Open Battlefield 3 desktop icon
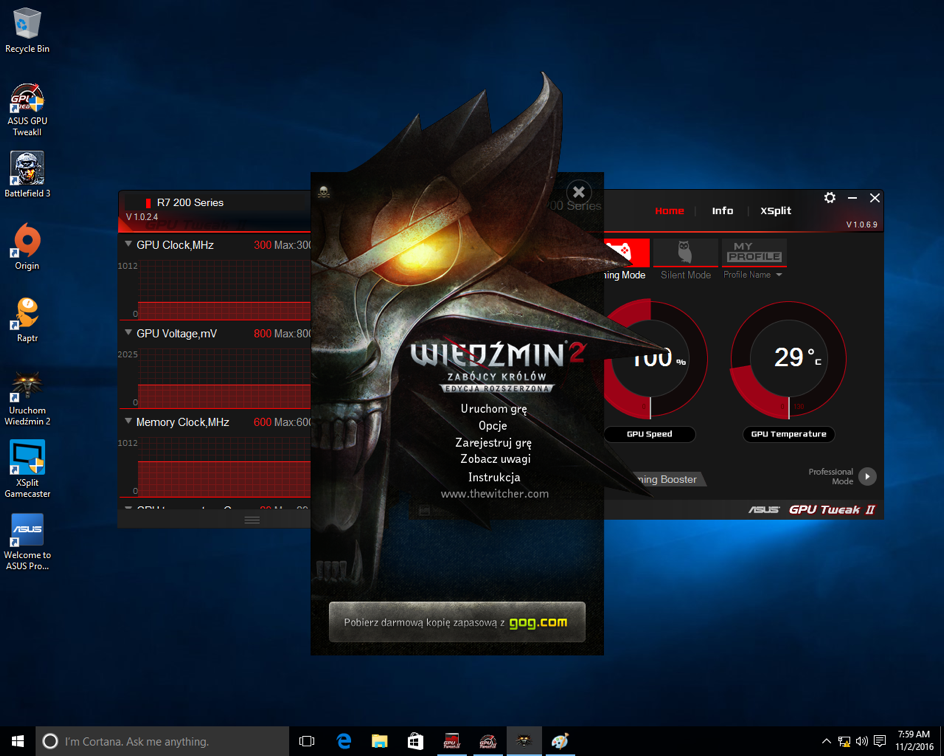This screenshot has width=944, height=756. pos(27,170)
